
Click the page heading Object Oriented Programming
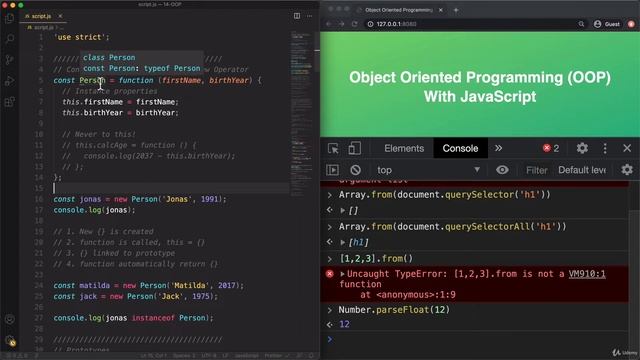(x=480, y=87)
